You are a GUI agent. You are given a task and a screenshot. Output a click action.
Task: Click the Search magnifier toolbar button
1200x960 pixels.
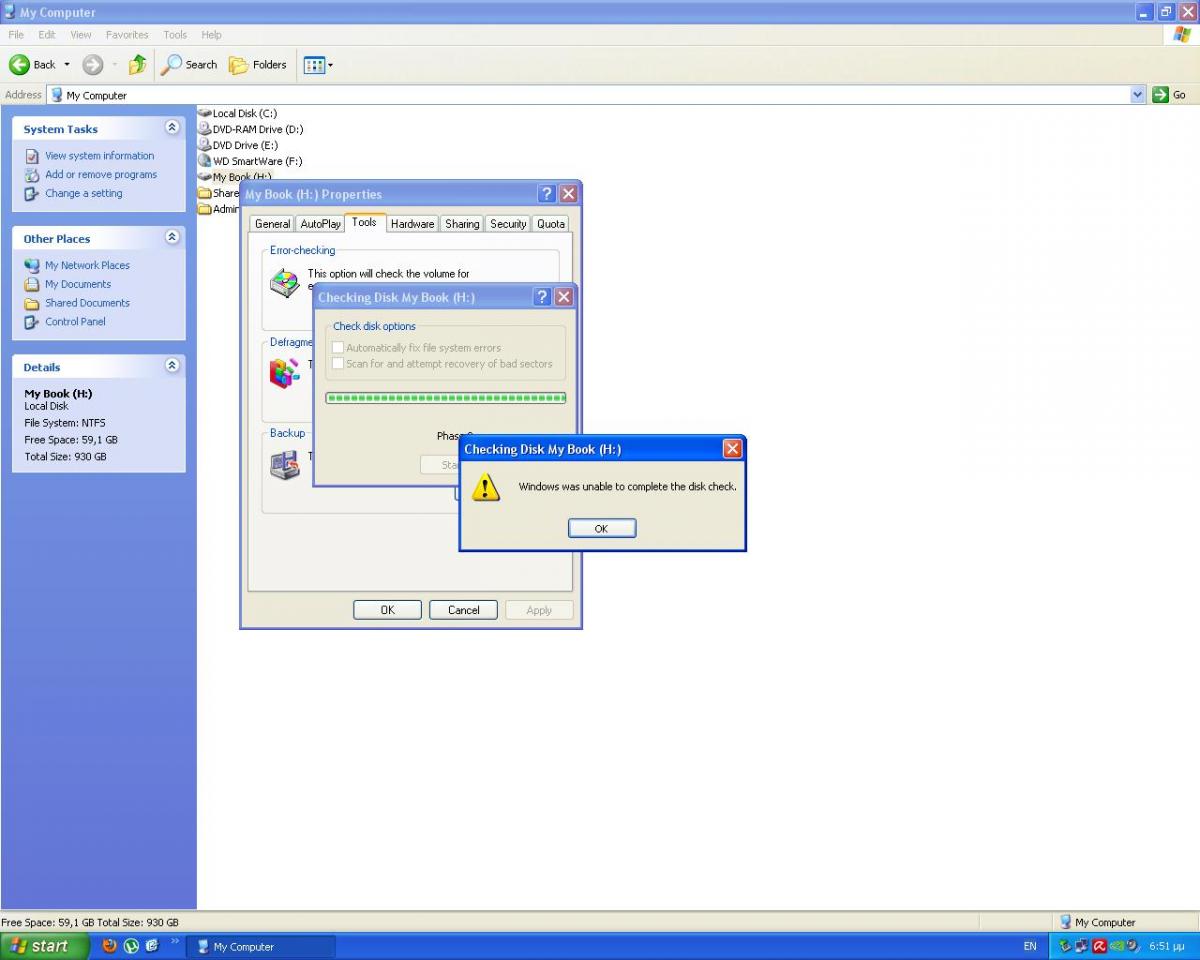(x=189, y=65)
